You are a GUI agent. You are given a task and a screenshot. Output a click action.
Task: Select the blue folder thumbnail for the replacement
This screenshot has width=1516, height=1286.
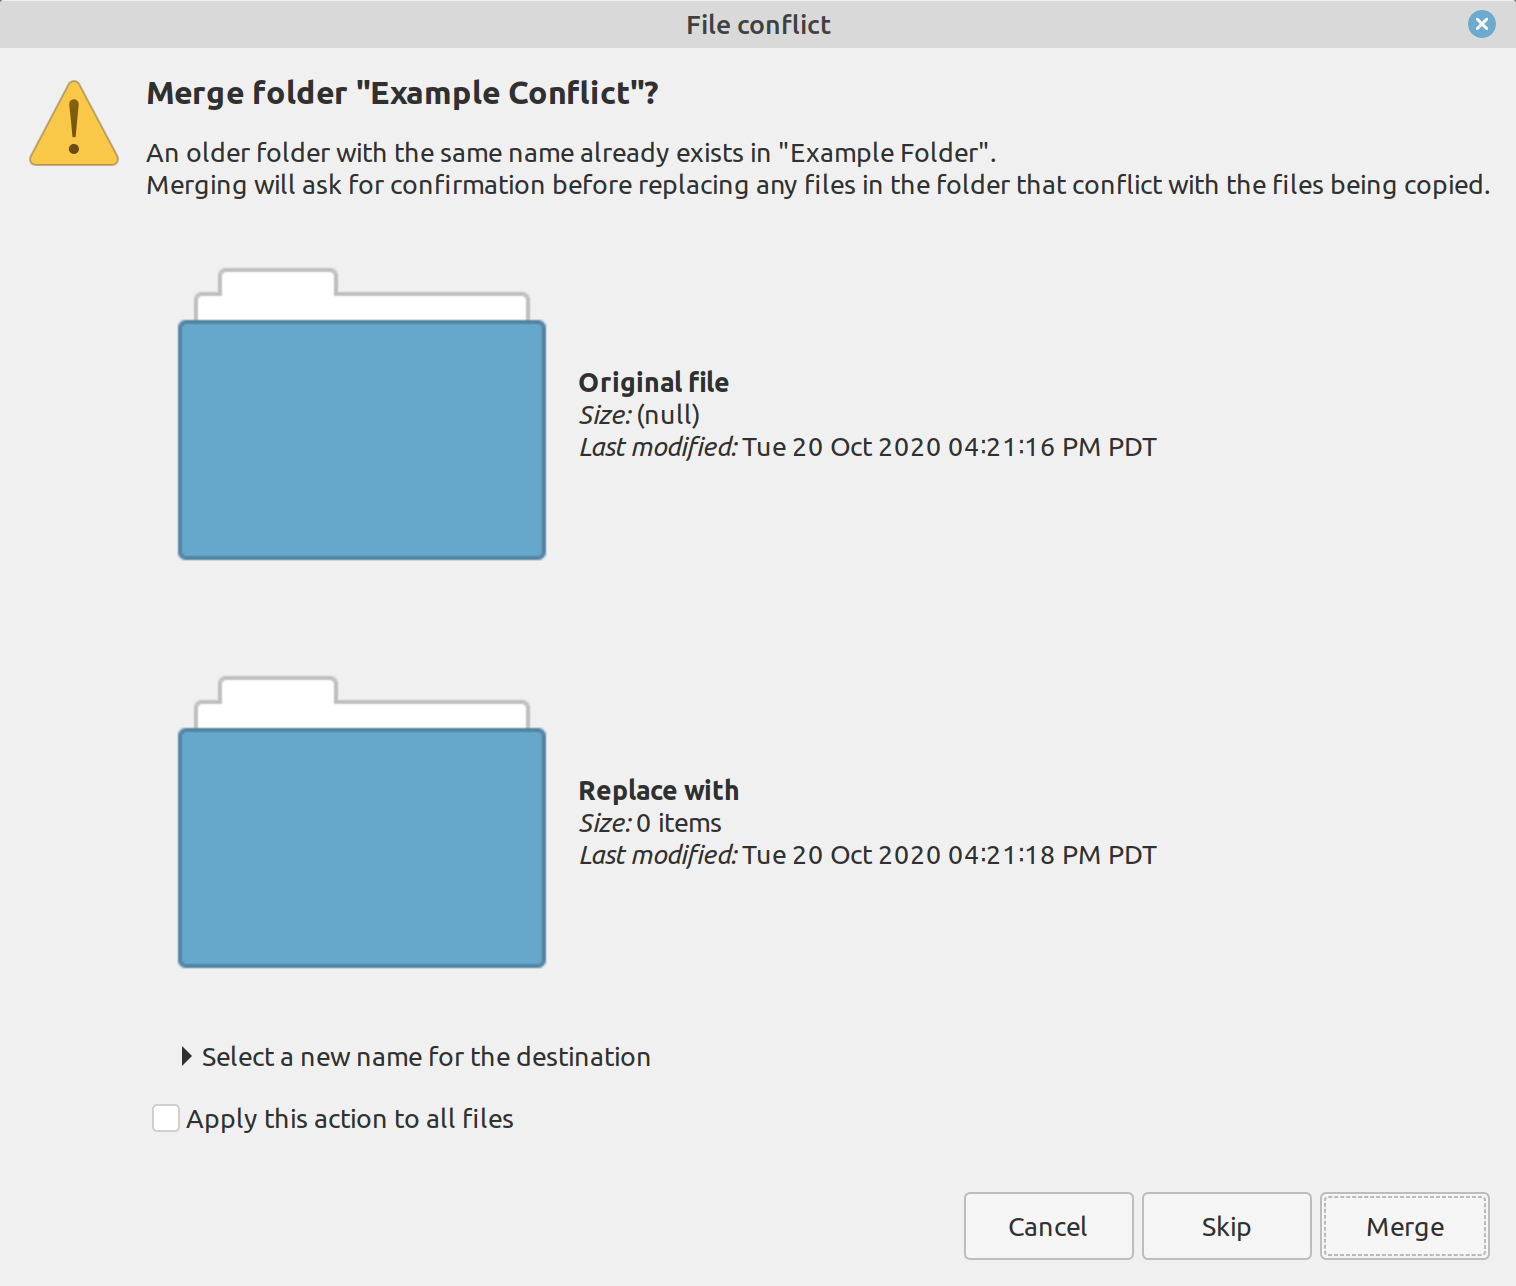pyautogui.click(x=362, y=848)
